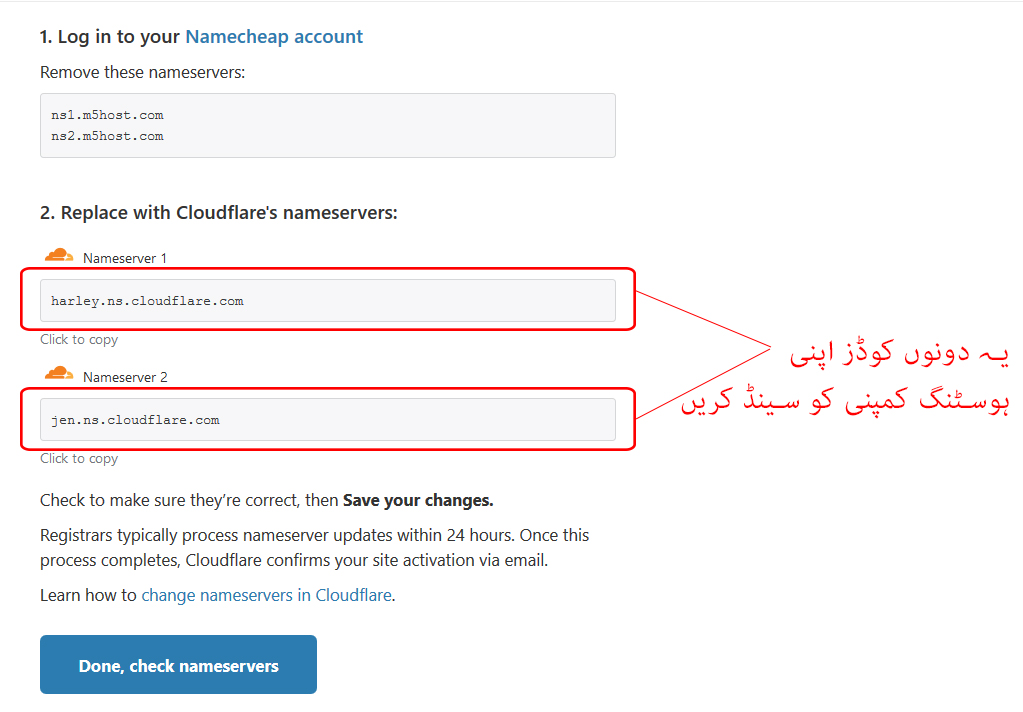The height and width of the screenshot is (712, 1023).
Task: Click the 'Save your changes' bold text
Action: click(418, 501)
